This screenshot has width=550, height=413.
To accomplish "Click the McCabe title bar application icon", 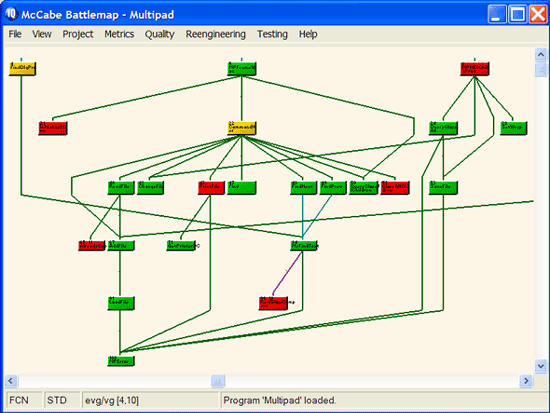I will click(11, 14).
